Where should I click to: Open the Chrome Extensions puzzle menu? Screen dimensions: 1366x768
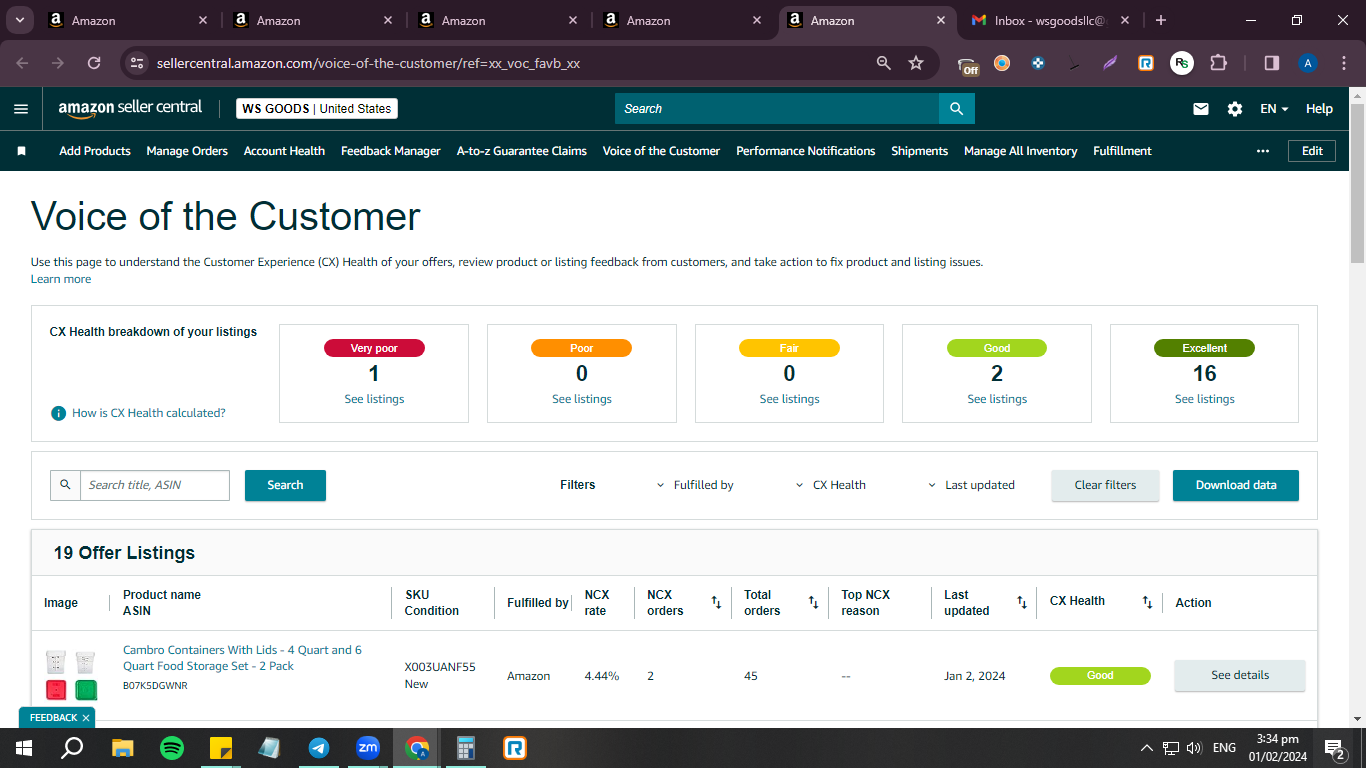coord(1218,63)
